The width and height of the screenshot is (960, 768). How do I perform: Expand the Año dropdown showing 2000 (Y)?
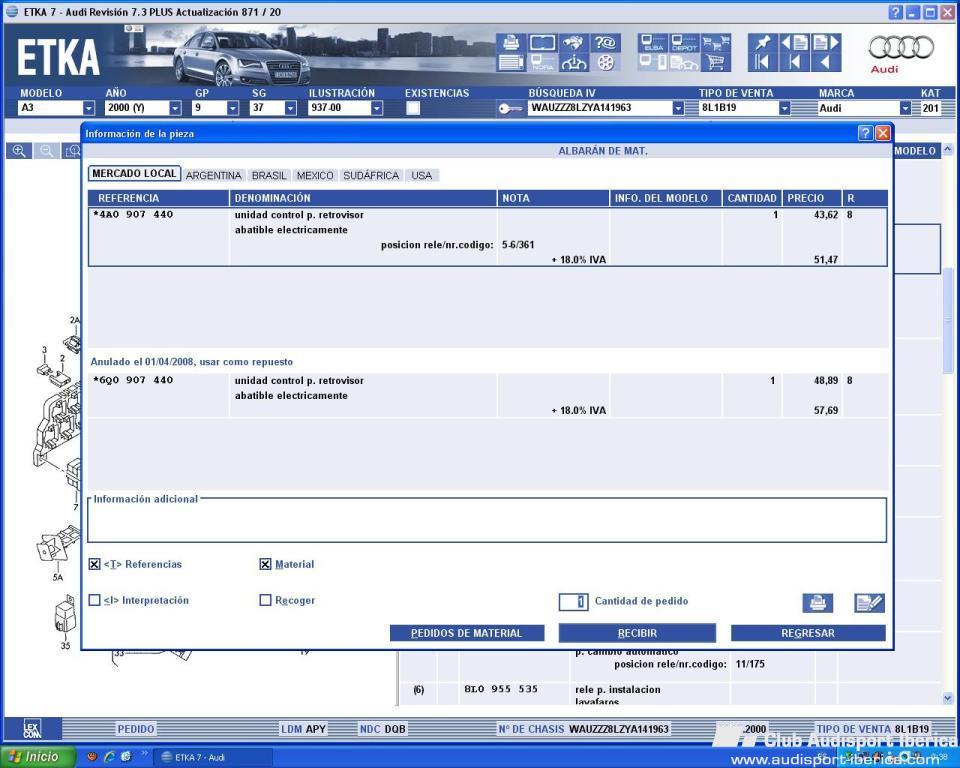[175, 108]
